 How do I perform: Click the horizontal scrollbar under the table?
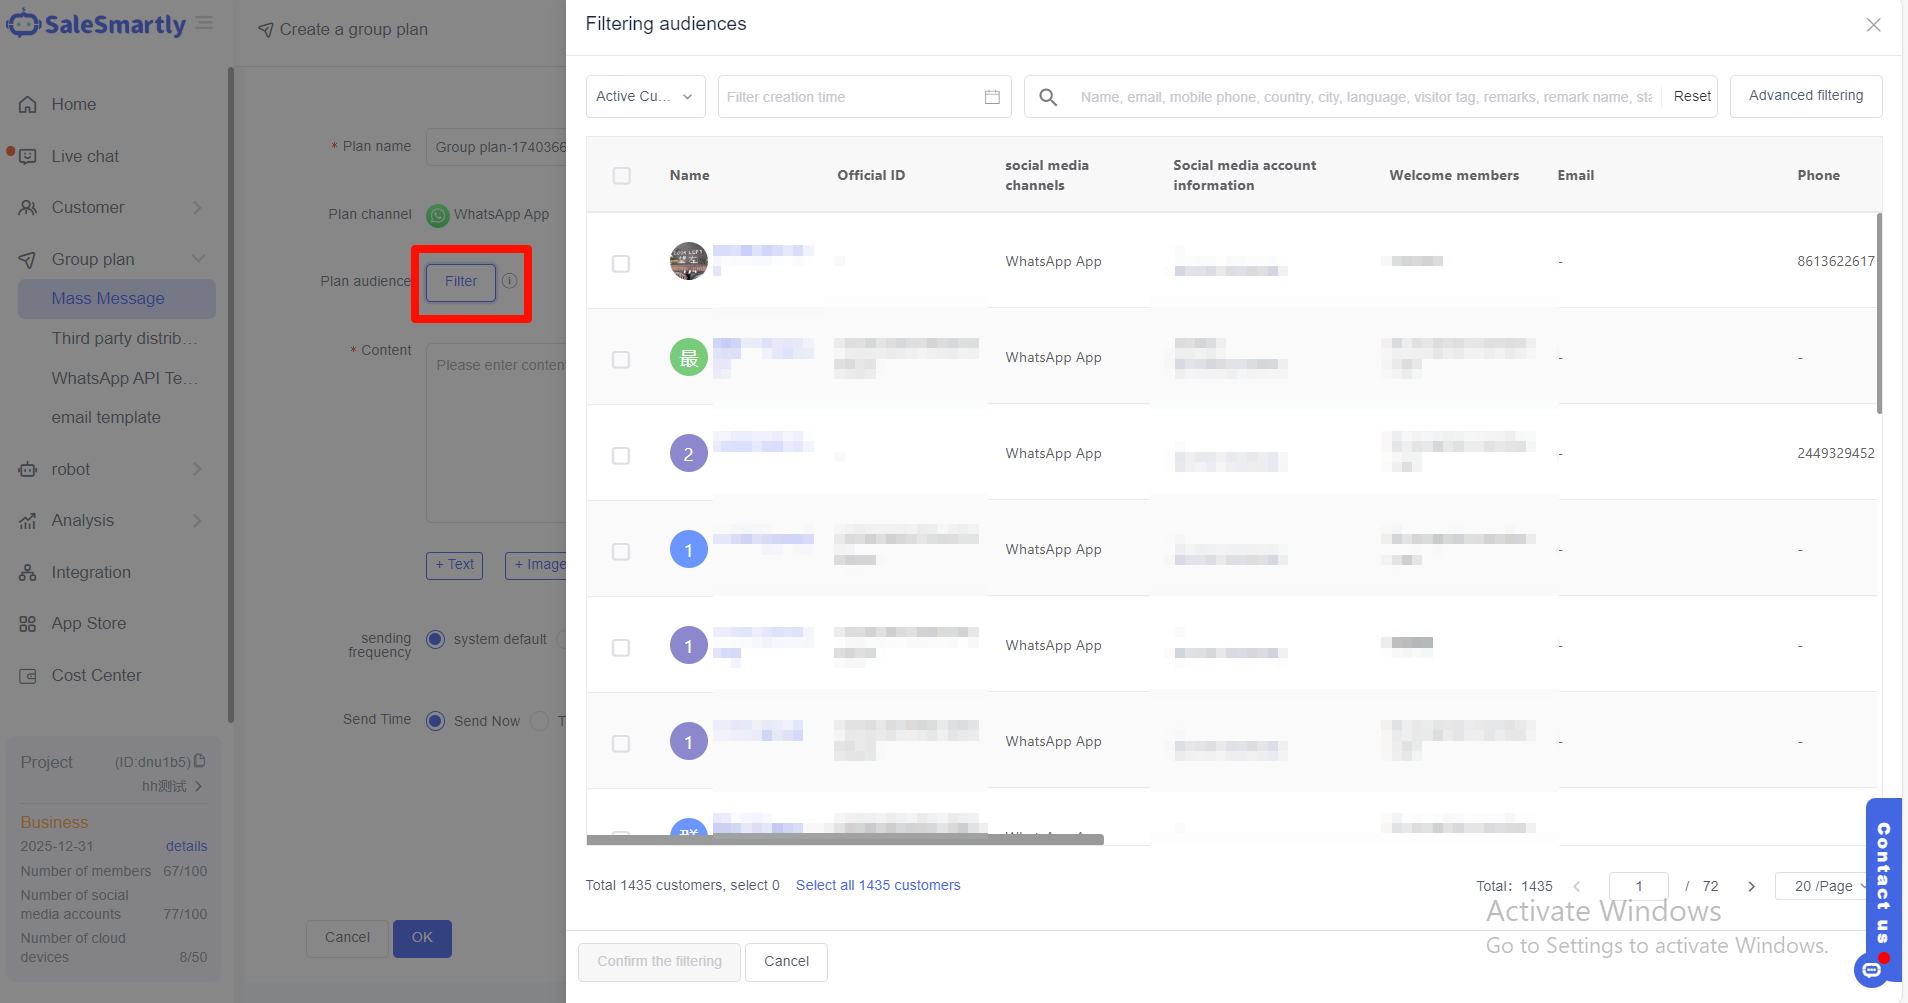point(845,840)
